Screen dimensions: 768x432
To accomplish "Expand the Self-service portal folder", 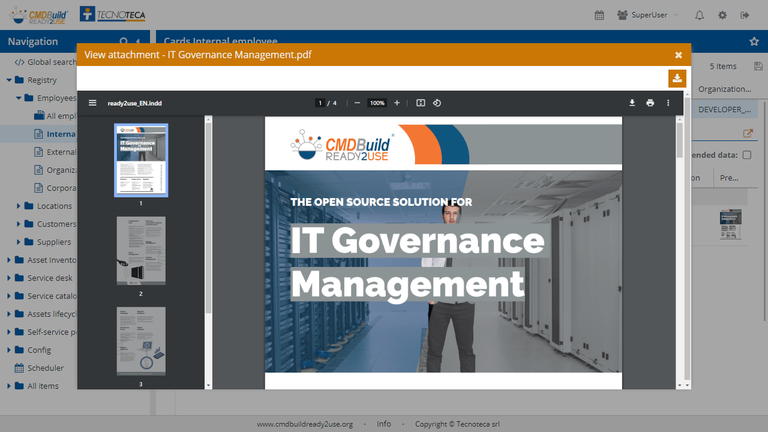I will click(x=9, y=332).
